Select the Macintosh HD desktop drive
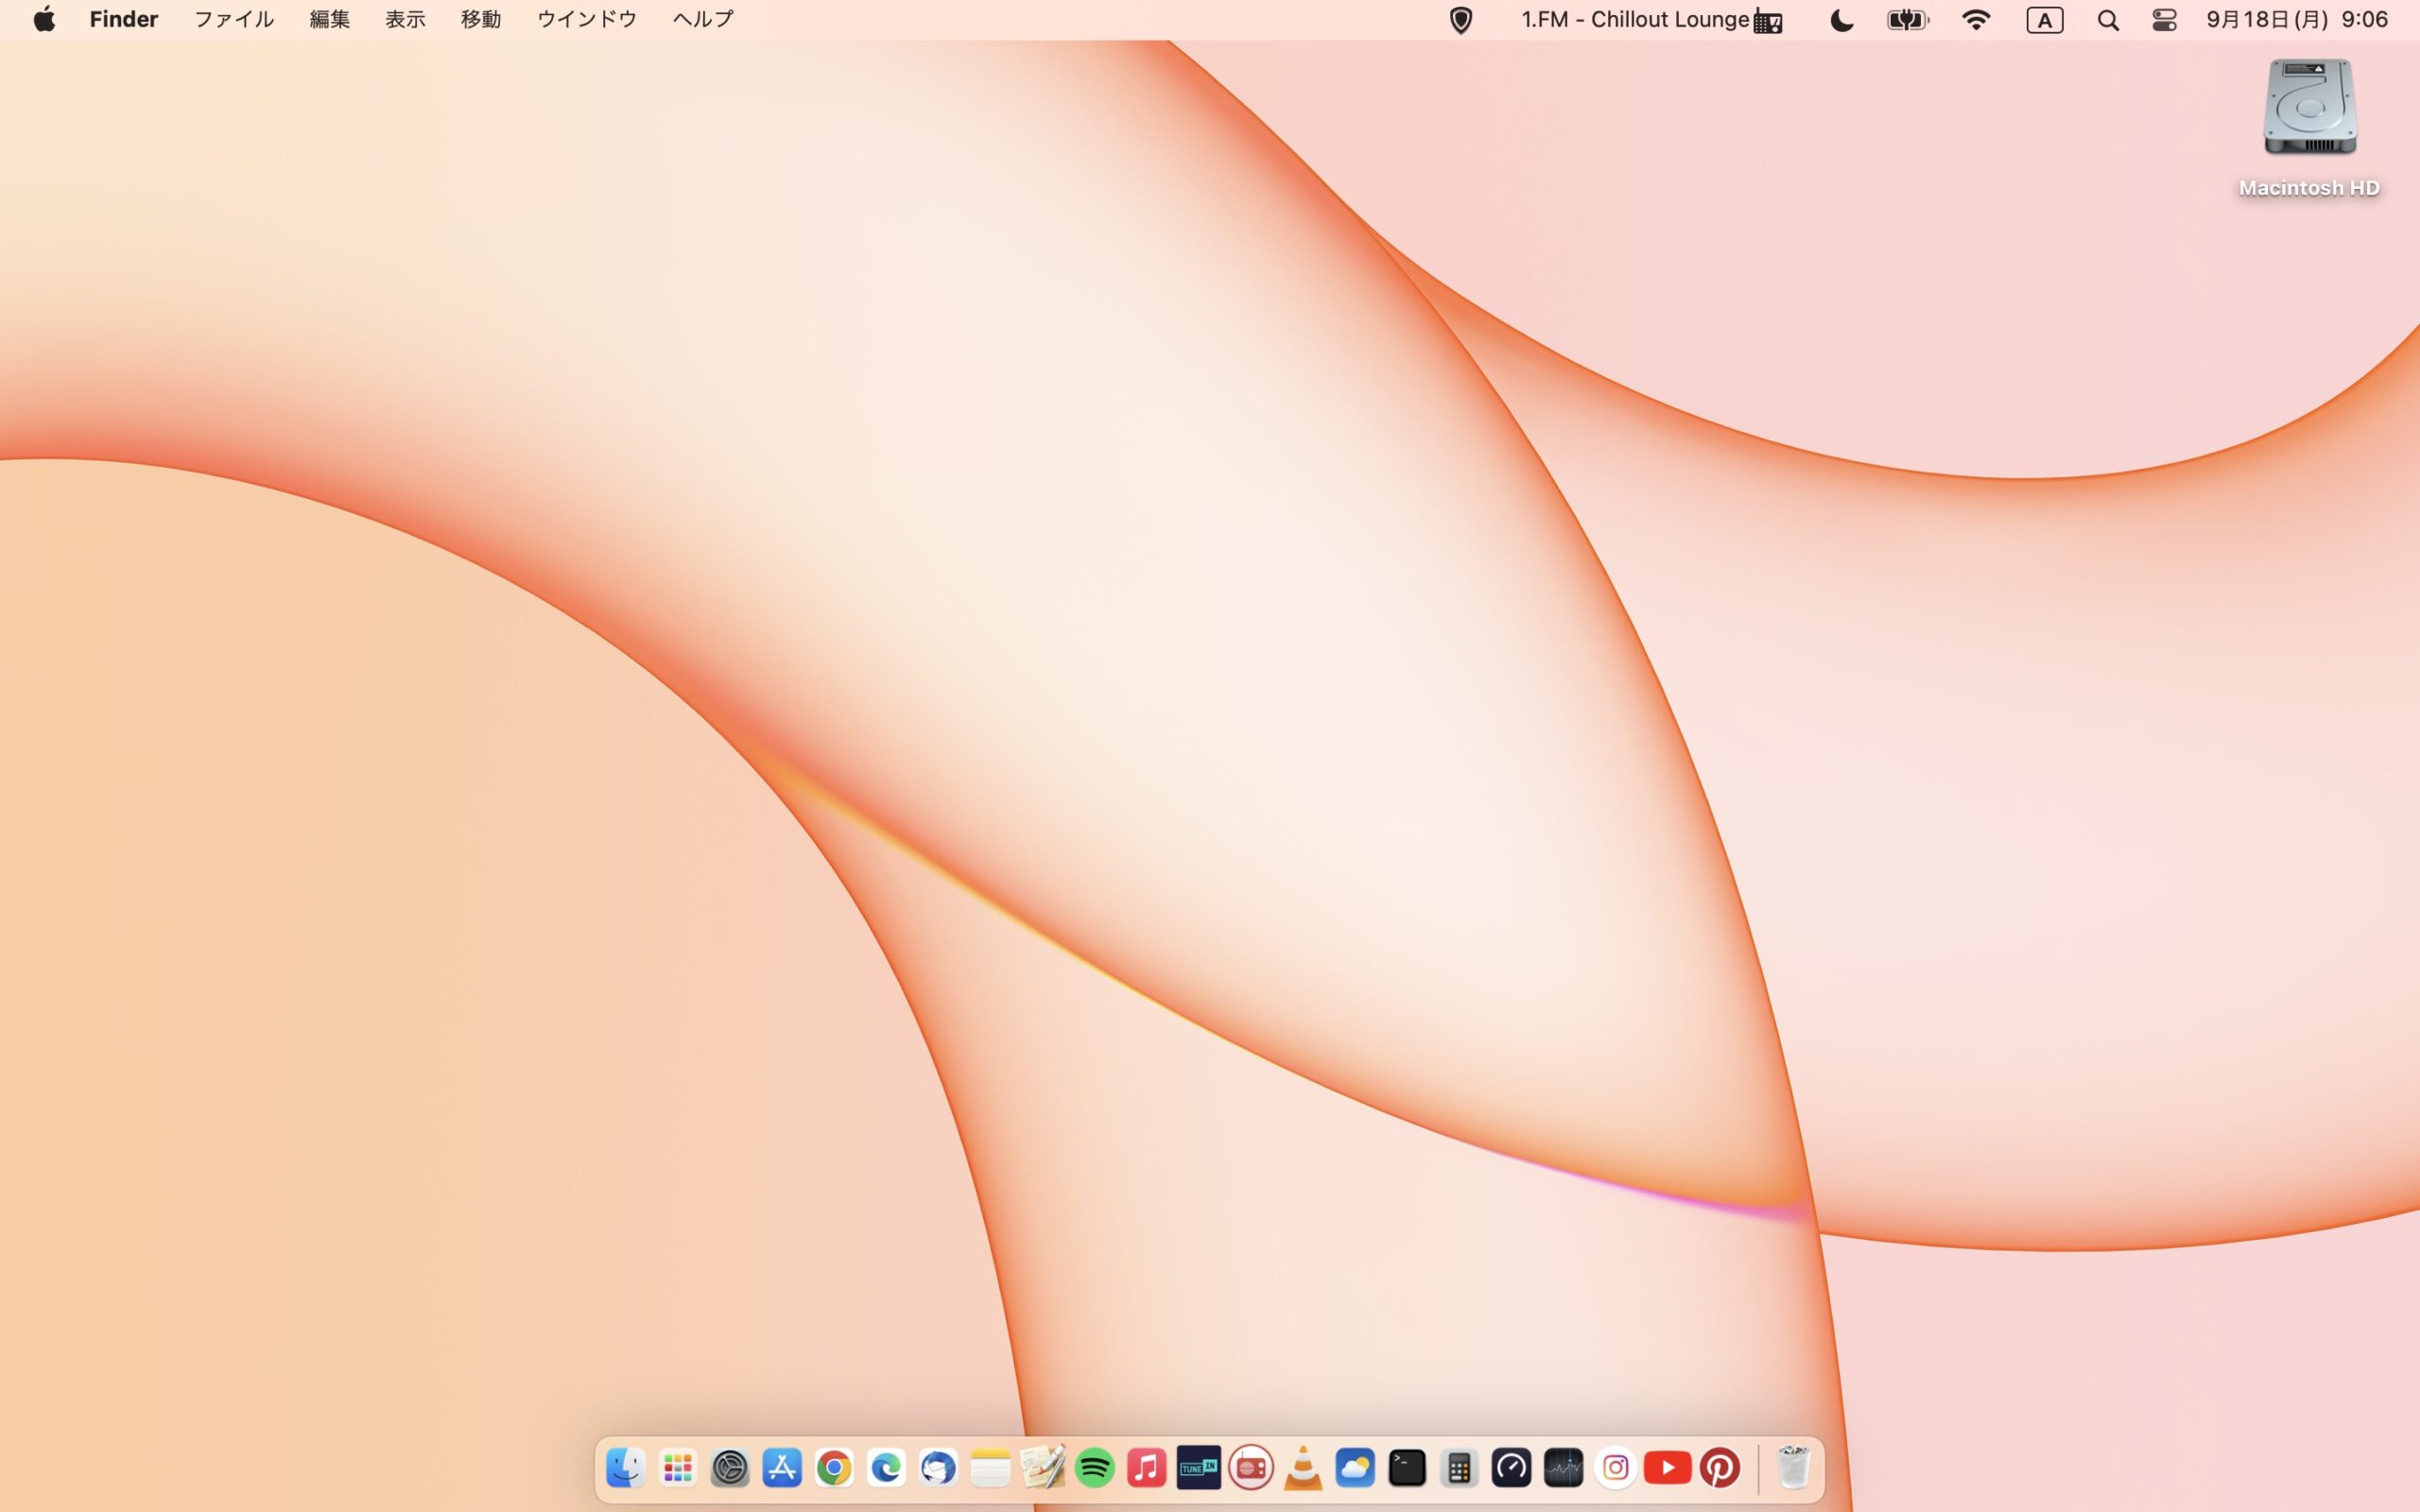The height and width of the screenshot is (1512, 2420). (x=2309, y=128)
